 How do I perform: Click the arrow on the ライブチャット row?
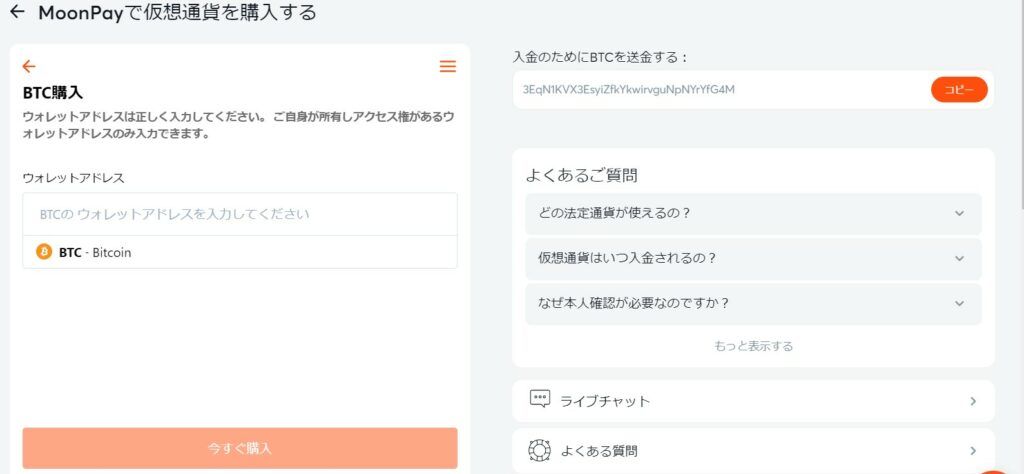[973, 401]
